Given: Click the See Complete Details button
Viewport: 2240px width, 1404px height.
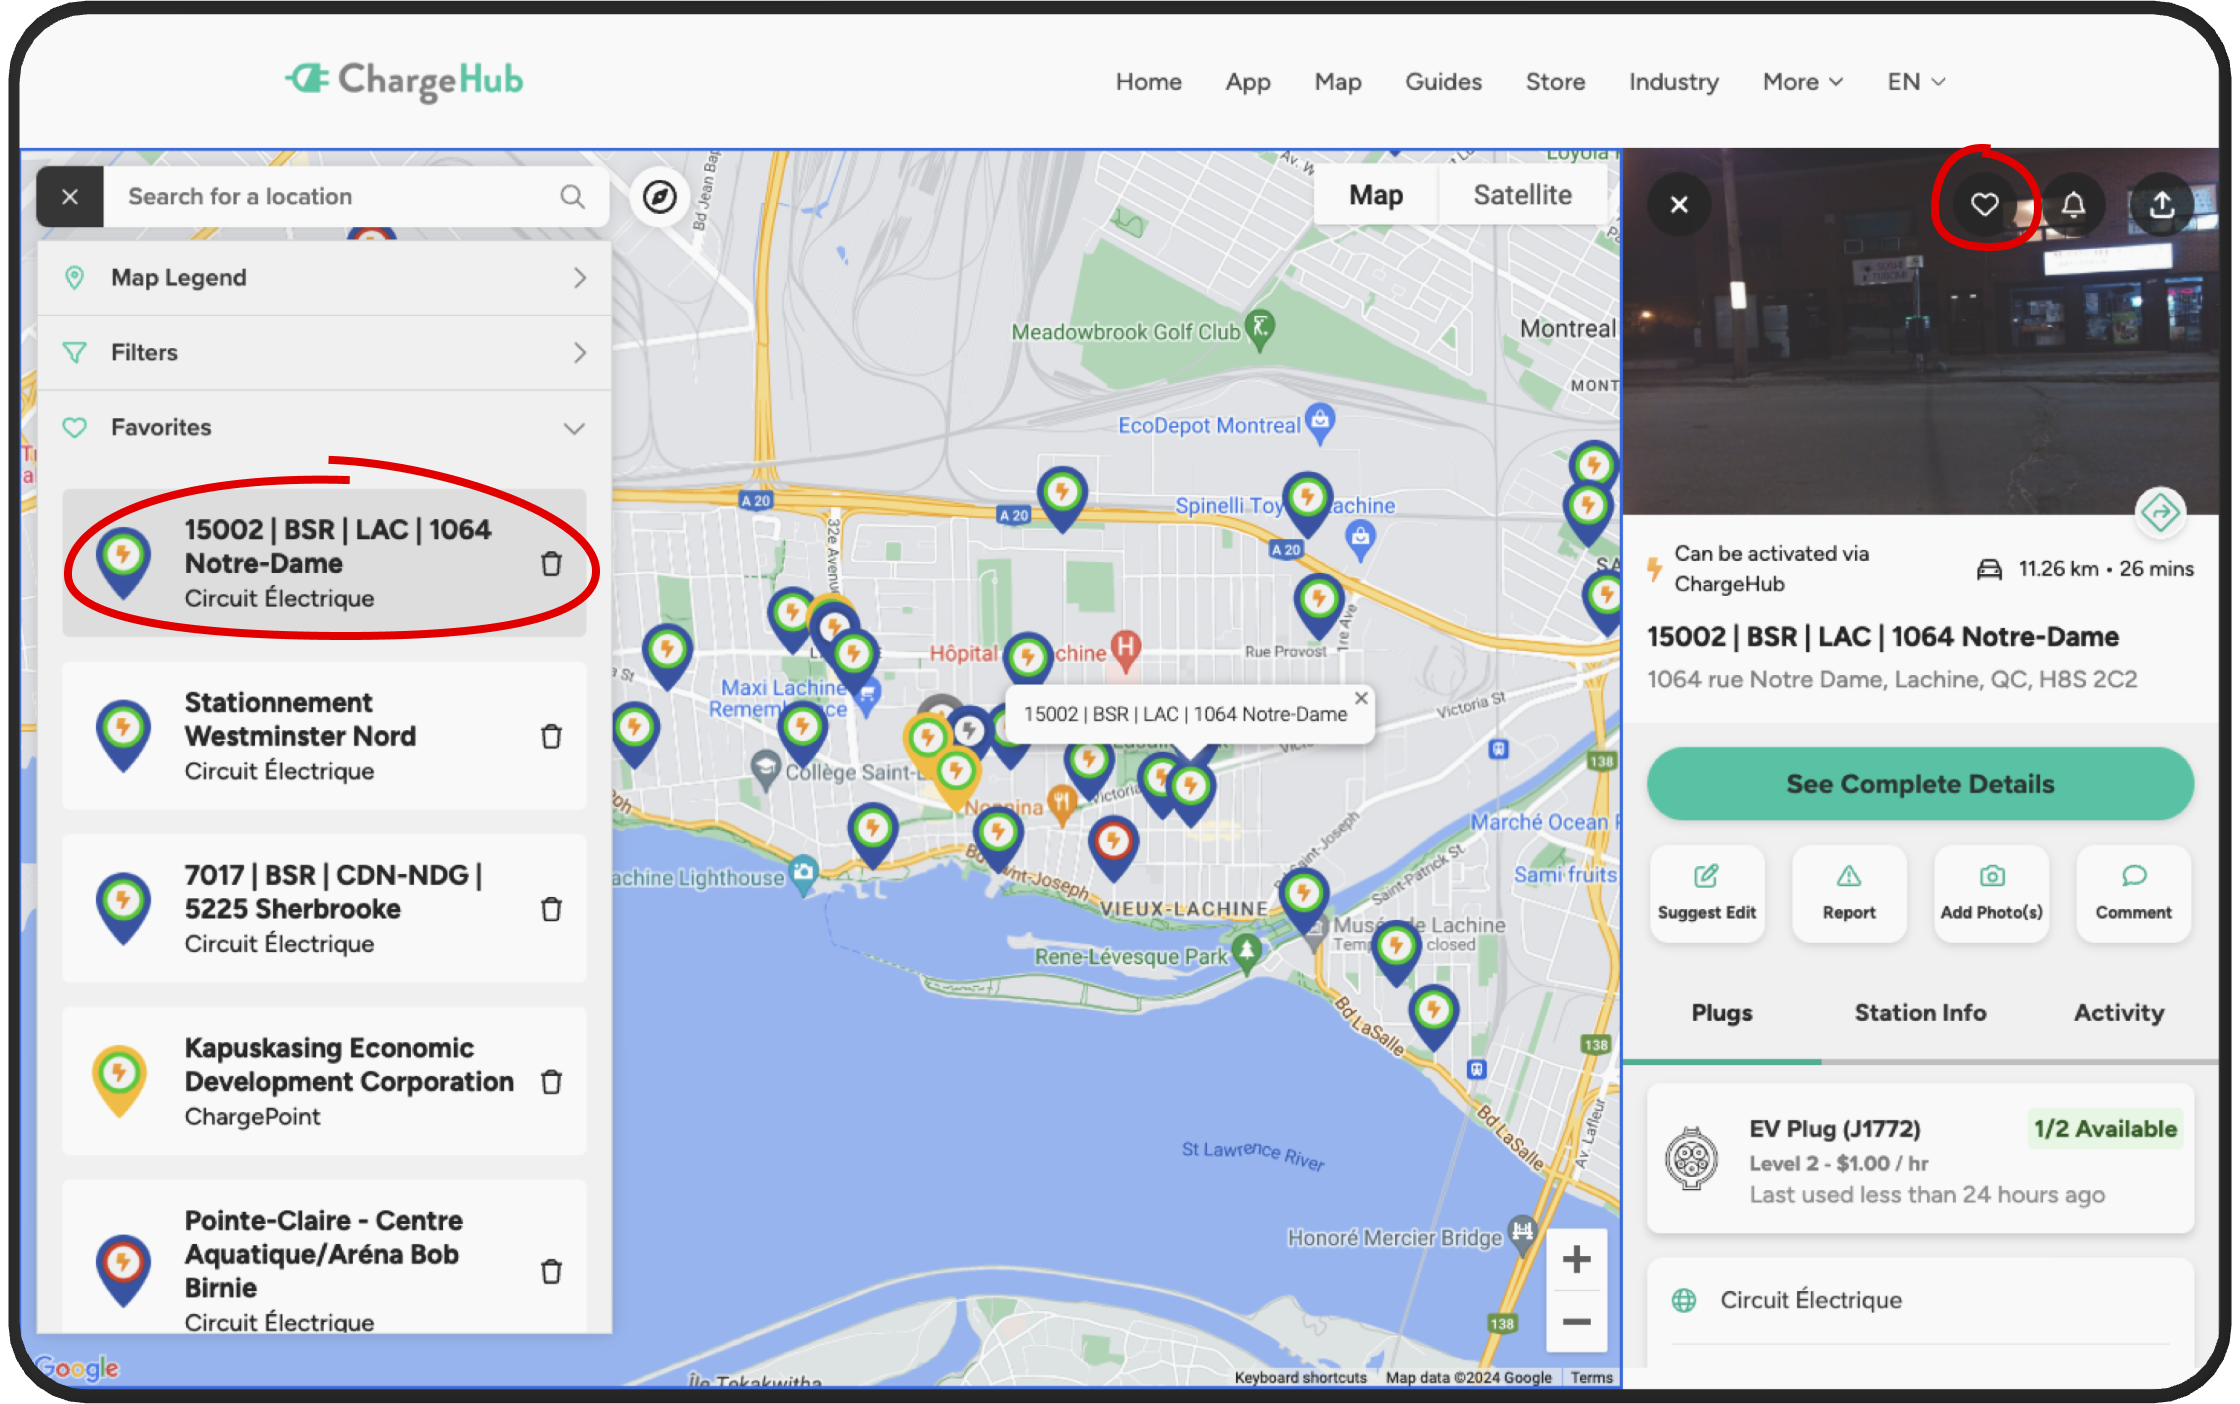Looking at the screenshot, I should point(1919,784).
